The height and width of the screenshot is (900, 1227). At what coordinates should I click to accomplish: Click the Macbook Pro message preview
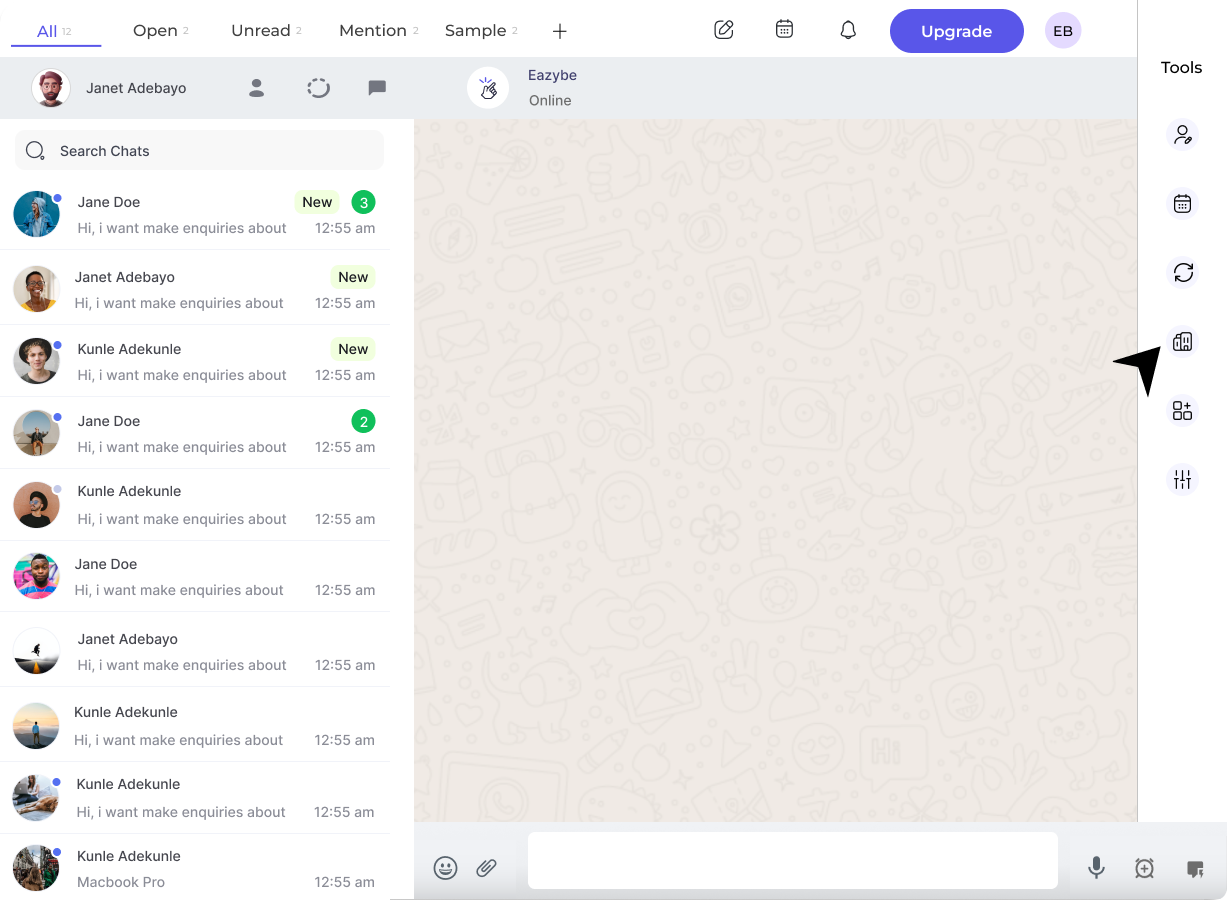pyautogui.click(x=121, y=882)
